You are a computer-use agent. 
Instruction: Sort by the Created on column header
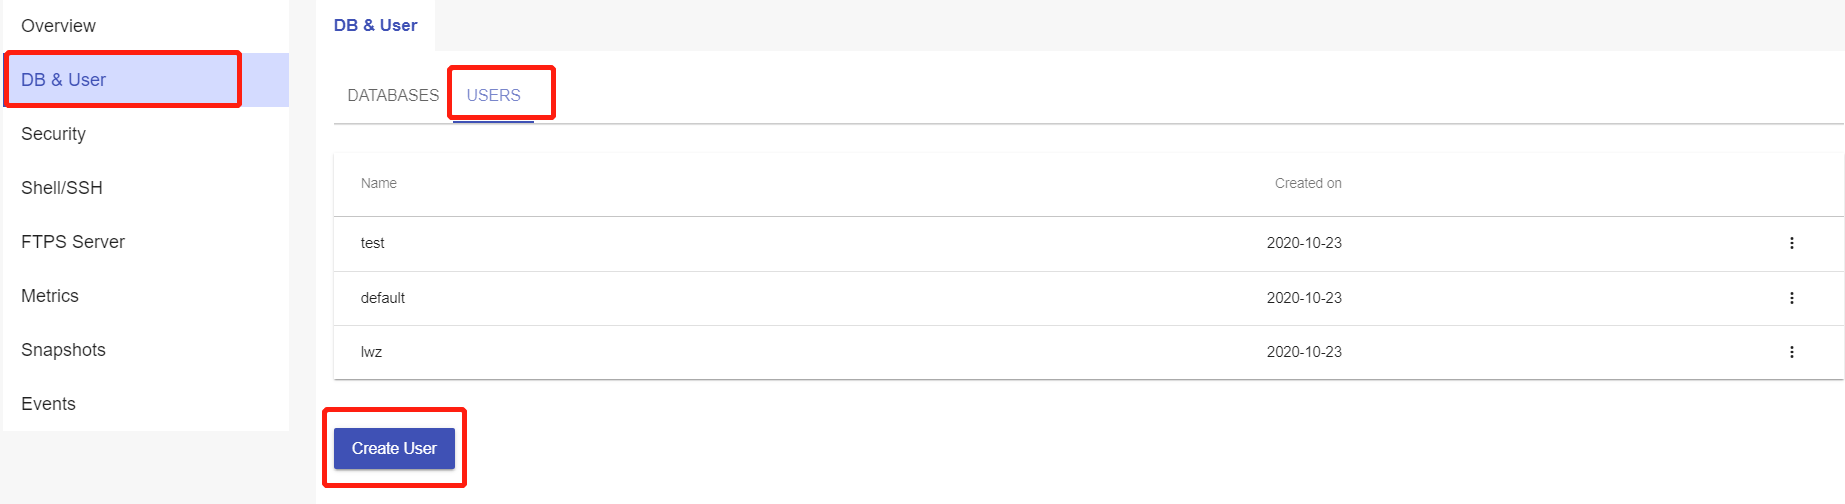point(1308,183)
